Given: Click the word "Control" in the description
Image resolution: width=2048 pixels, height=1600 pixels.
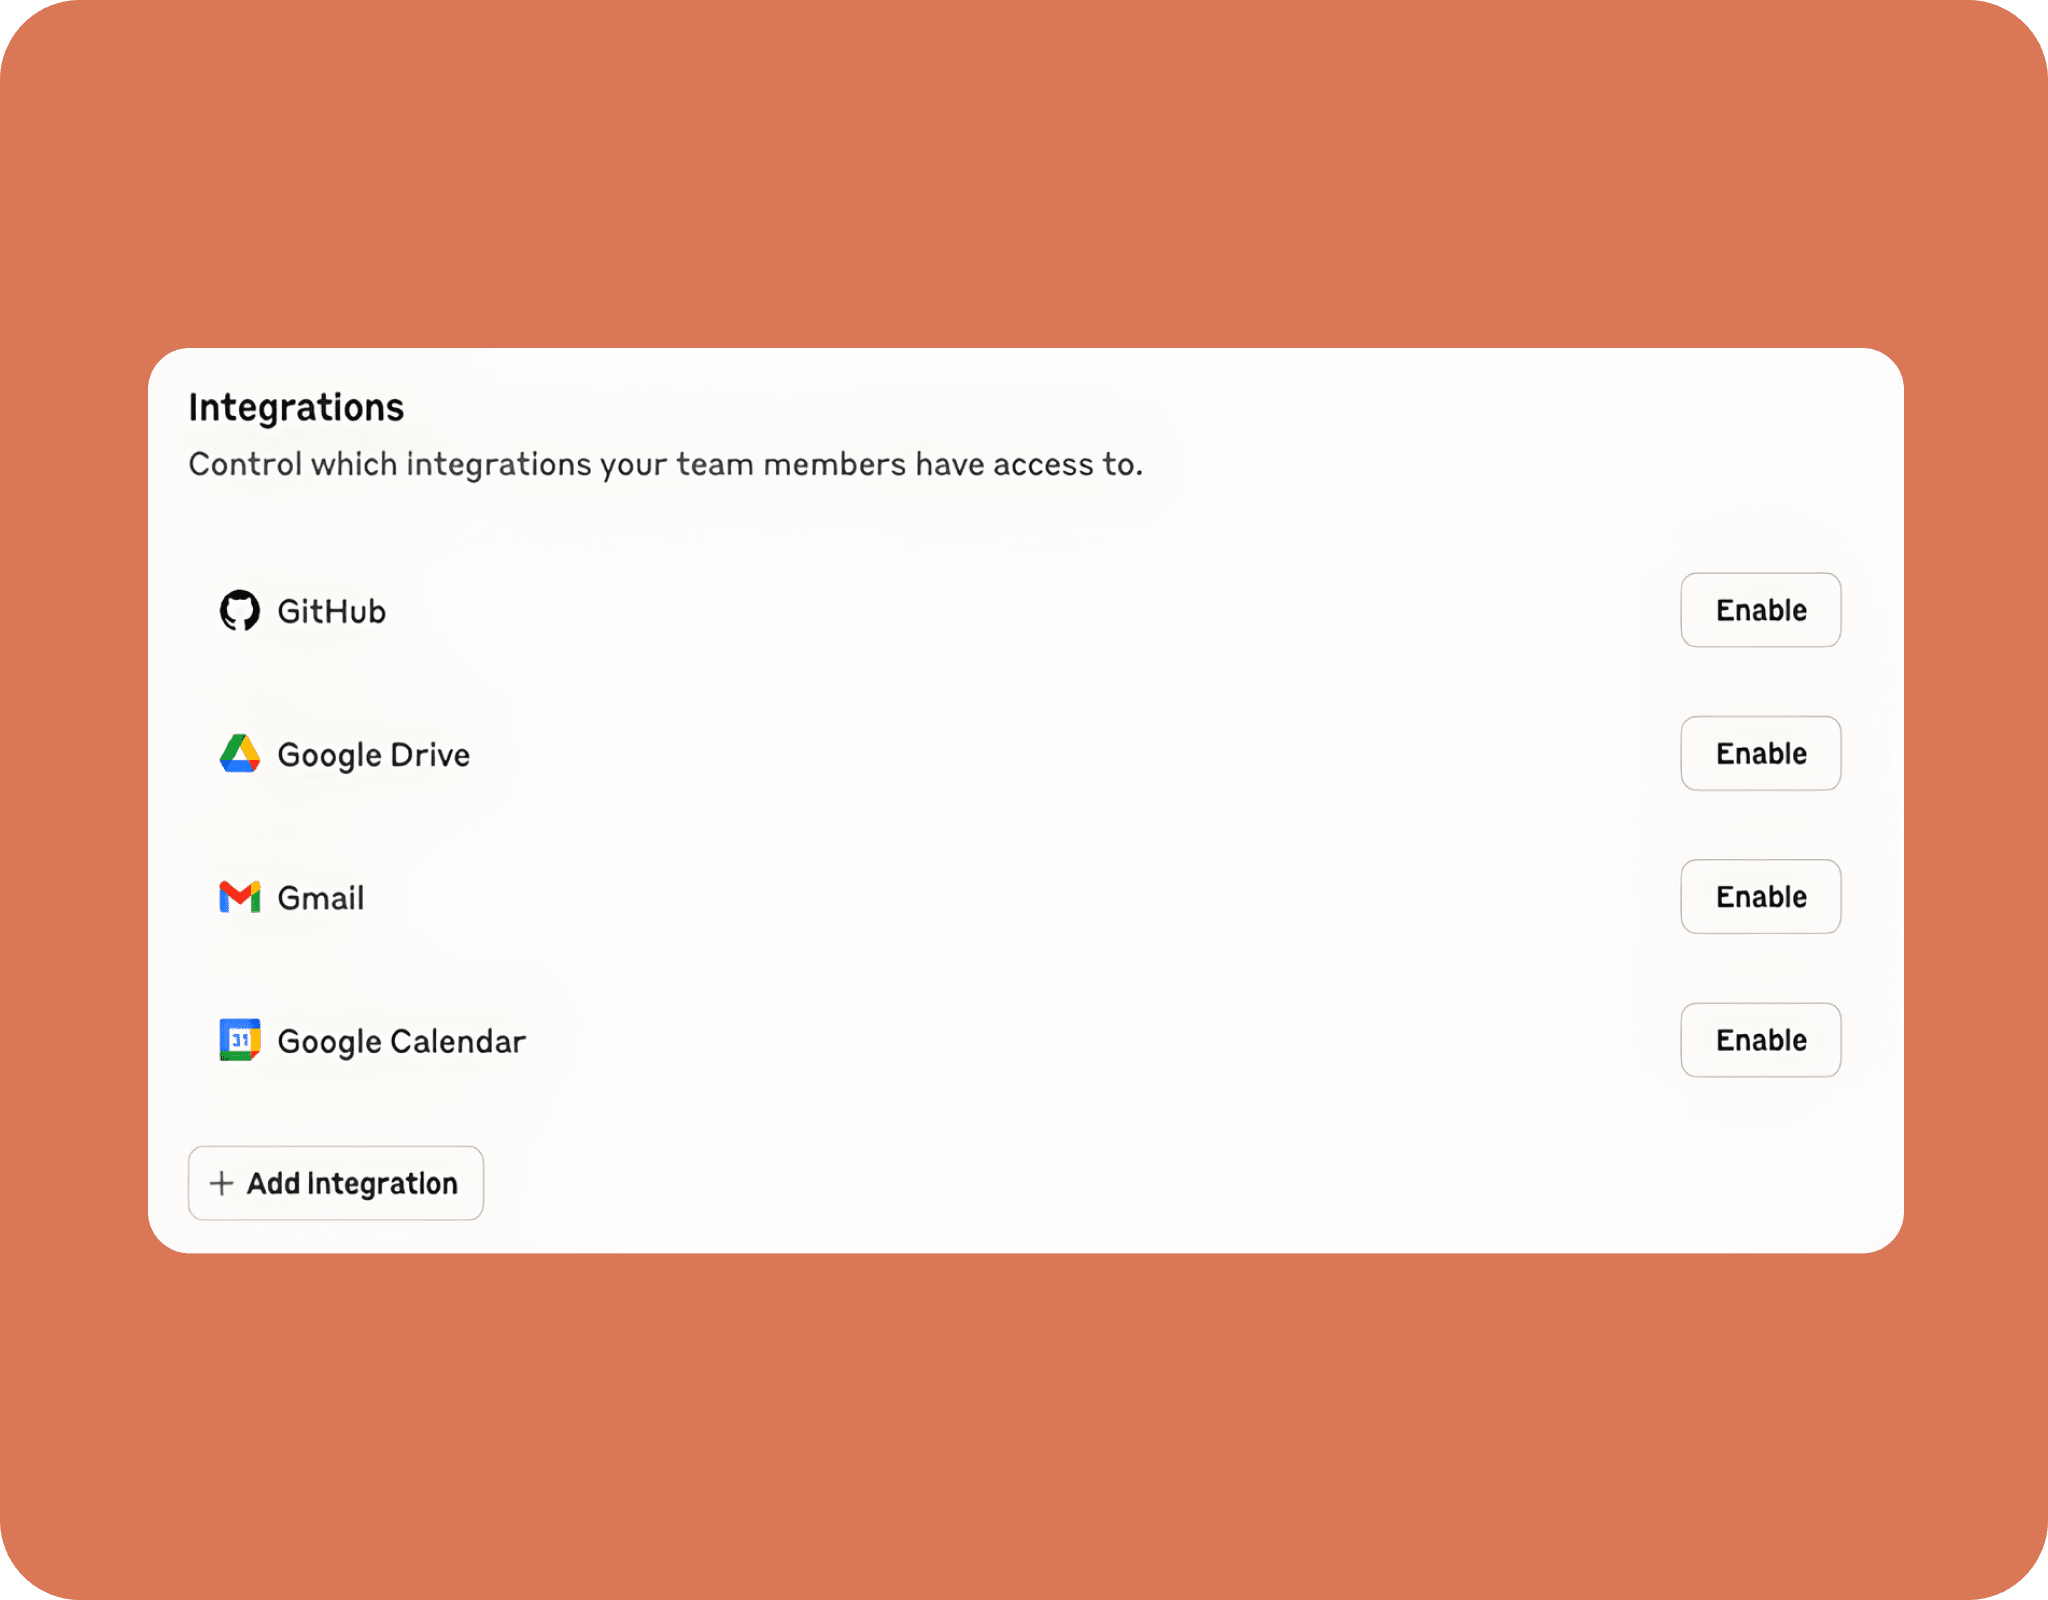Looking at the screenshot, I should pyautogui.click(x=245, y=464).
